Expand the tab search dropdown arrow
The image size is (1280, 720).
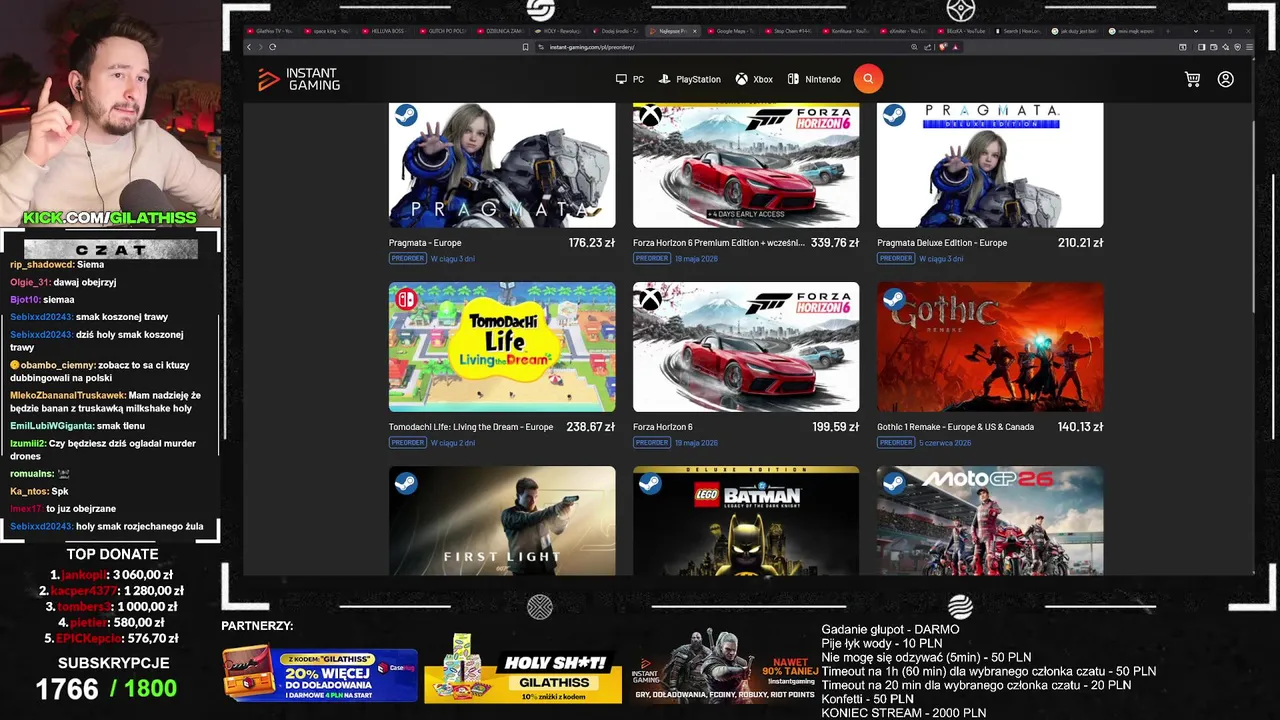click(x=1196, y=31)
